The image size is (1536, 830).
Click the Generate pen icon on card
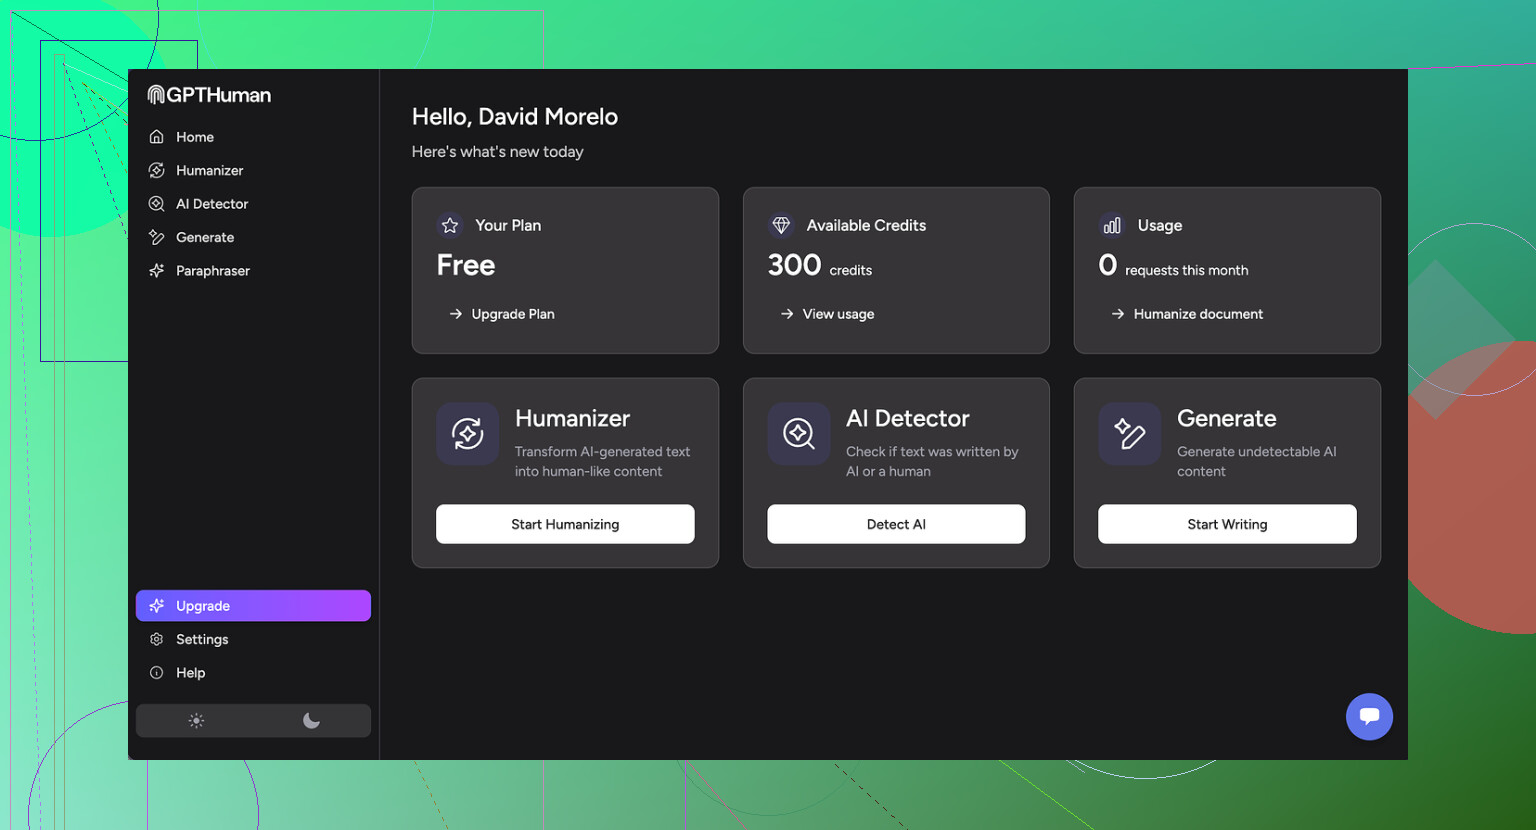coord(1129,434)
